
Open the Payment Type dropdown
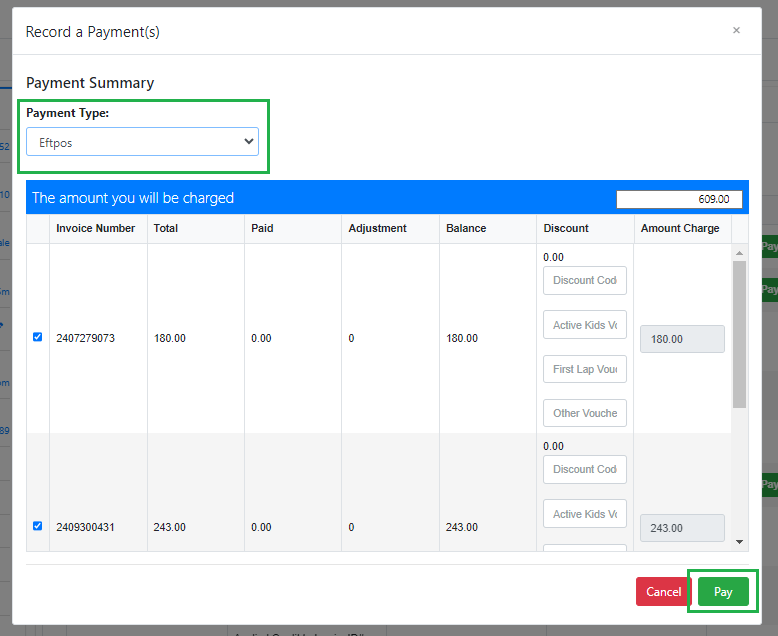coord(142,142)
